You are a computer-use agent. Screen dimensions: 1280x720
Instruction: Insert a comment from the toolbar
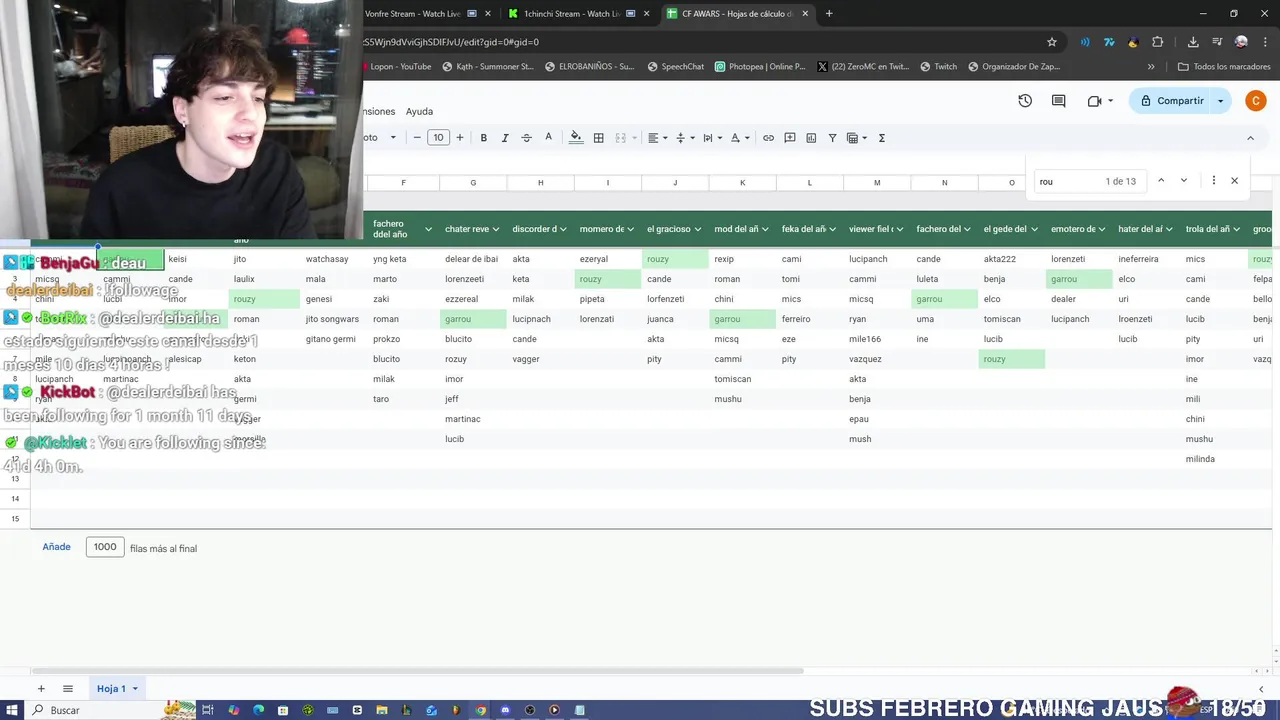[790, 138]
